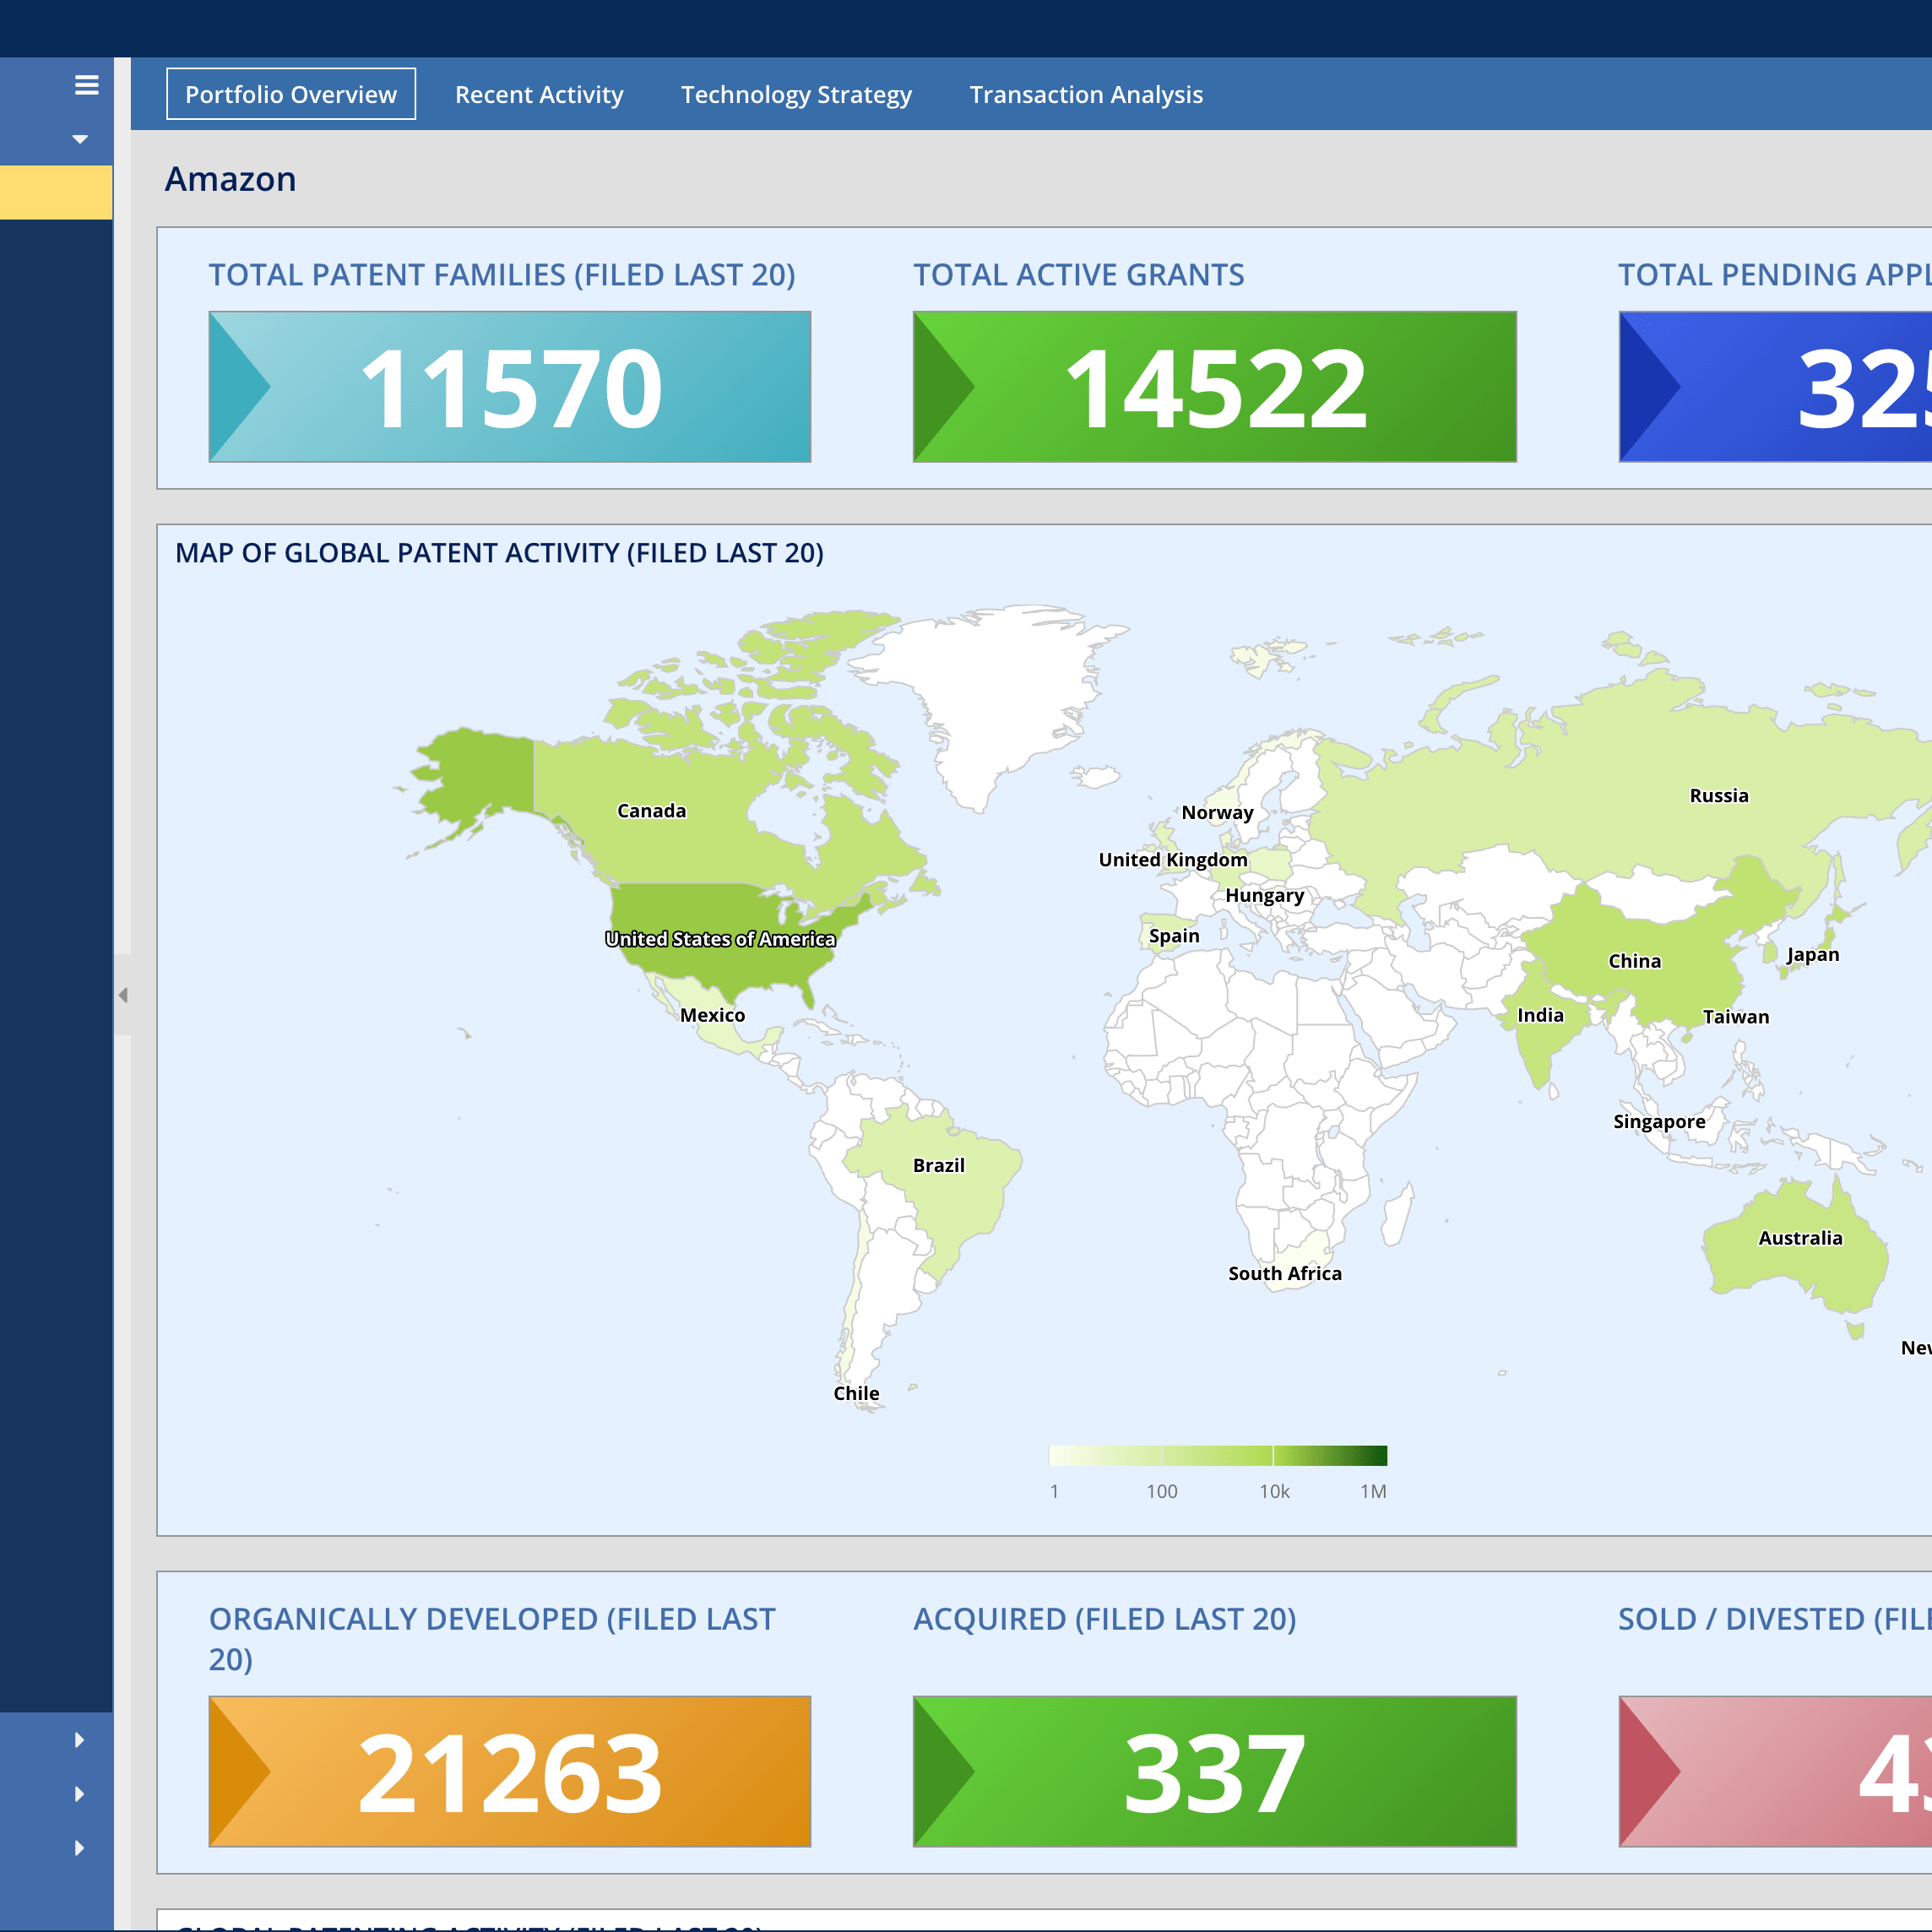The height and width of the screenshot is (1932, 1932).
Task: Open the Transaction Analysis tab
Action: (1086, 94)
